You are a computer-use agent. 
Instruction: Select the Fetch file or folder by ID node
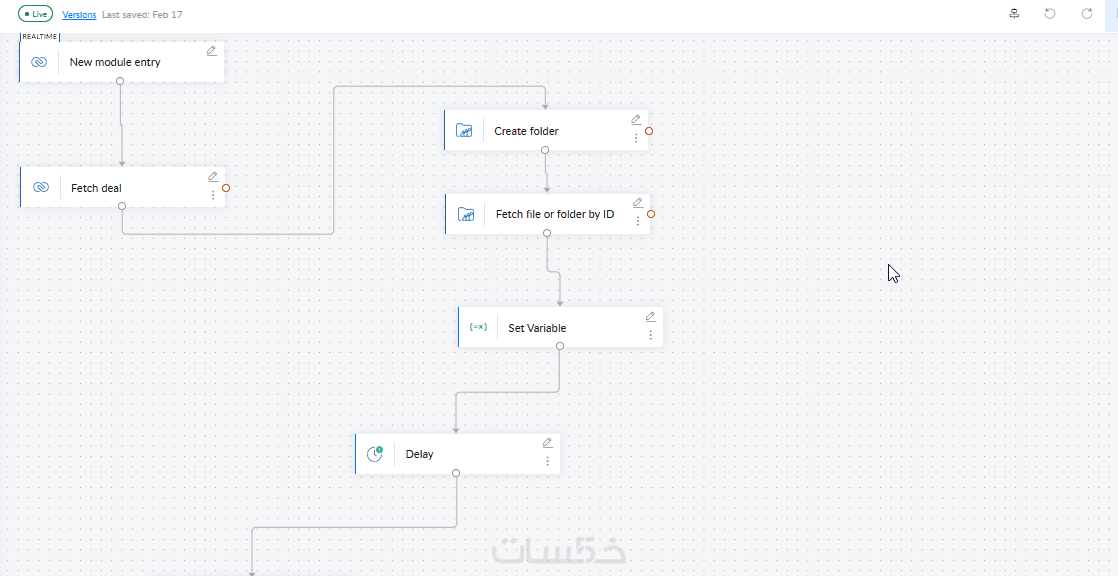coord(555,214)
